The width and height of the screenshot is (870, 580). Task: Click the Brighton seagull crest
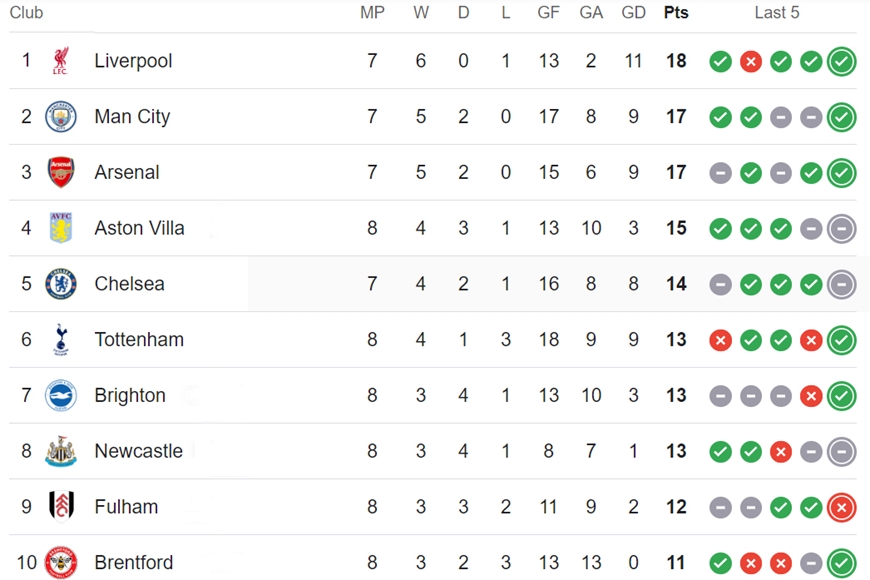click(60, 395)
